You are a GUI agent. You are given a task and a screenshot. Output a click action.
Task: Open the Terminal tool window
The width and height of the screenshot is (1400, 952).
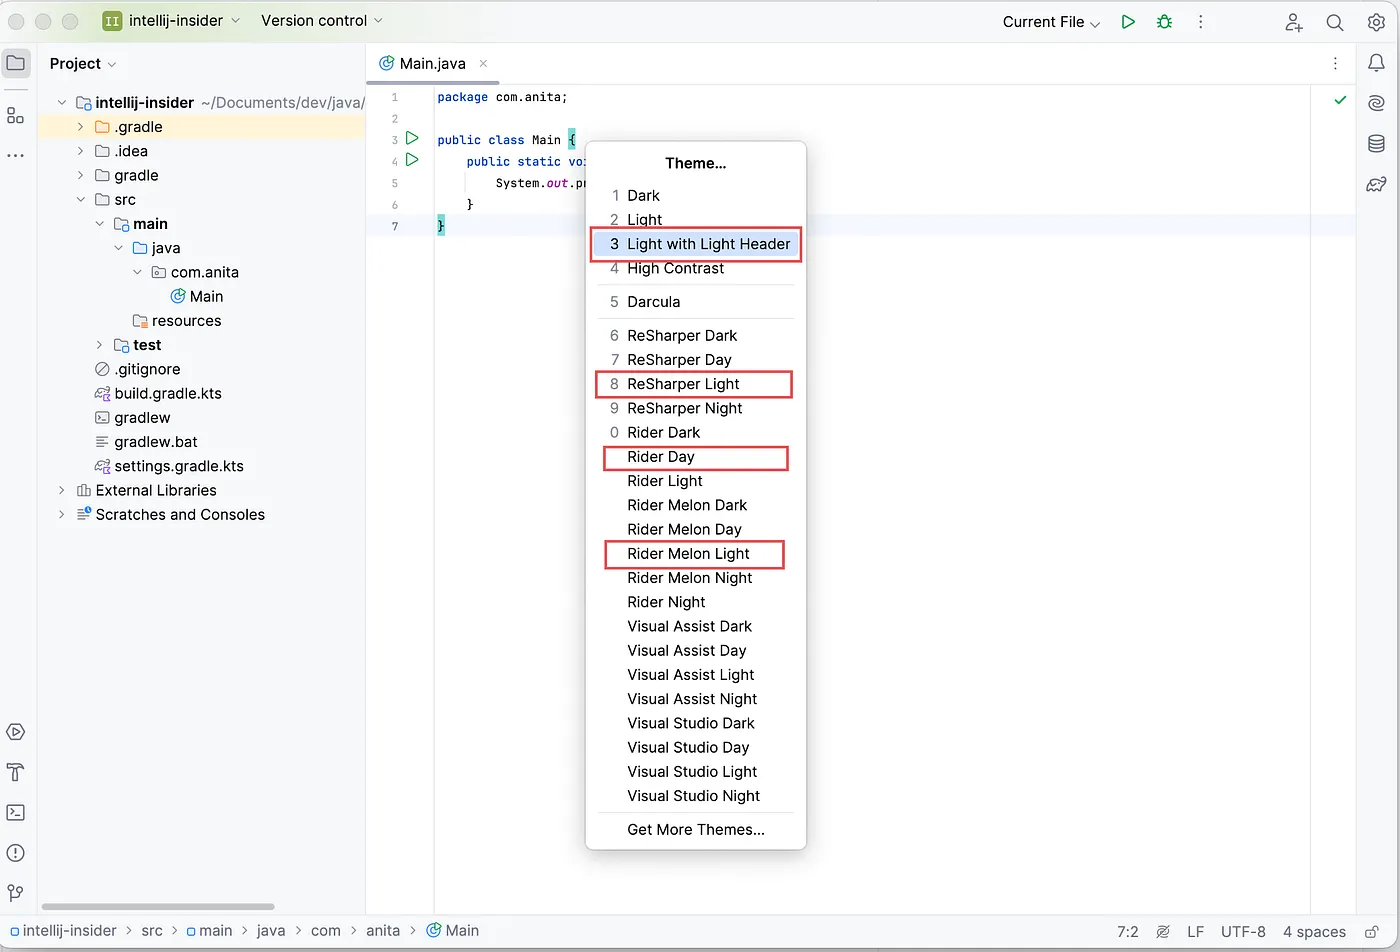[15, 812]
